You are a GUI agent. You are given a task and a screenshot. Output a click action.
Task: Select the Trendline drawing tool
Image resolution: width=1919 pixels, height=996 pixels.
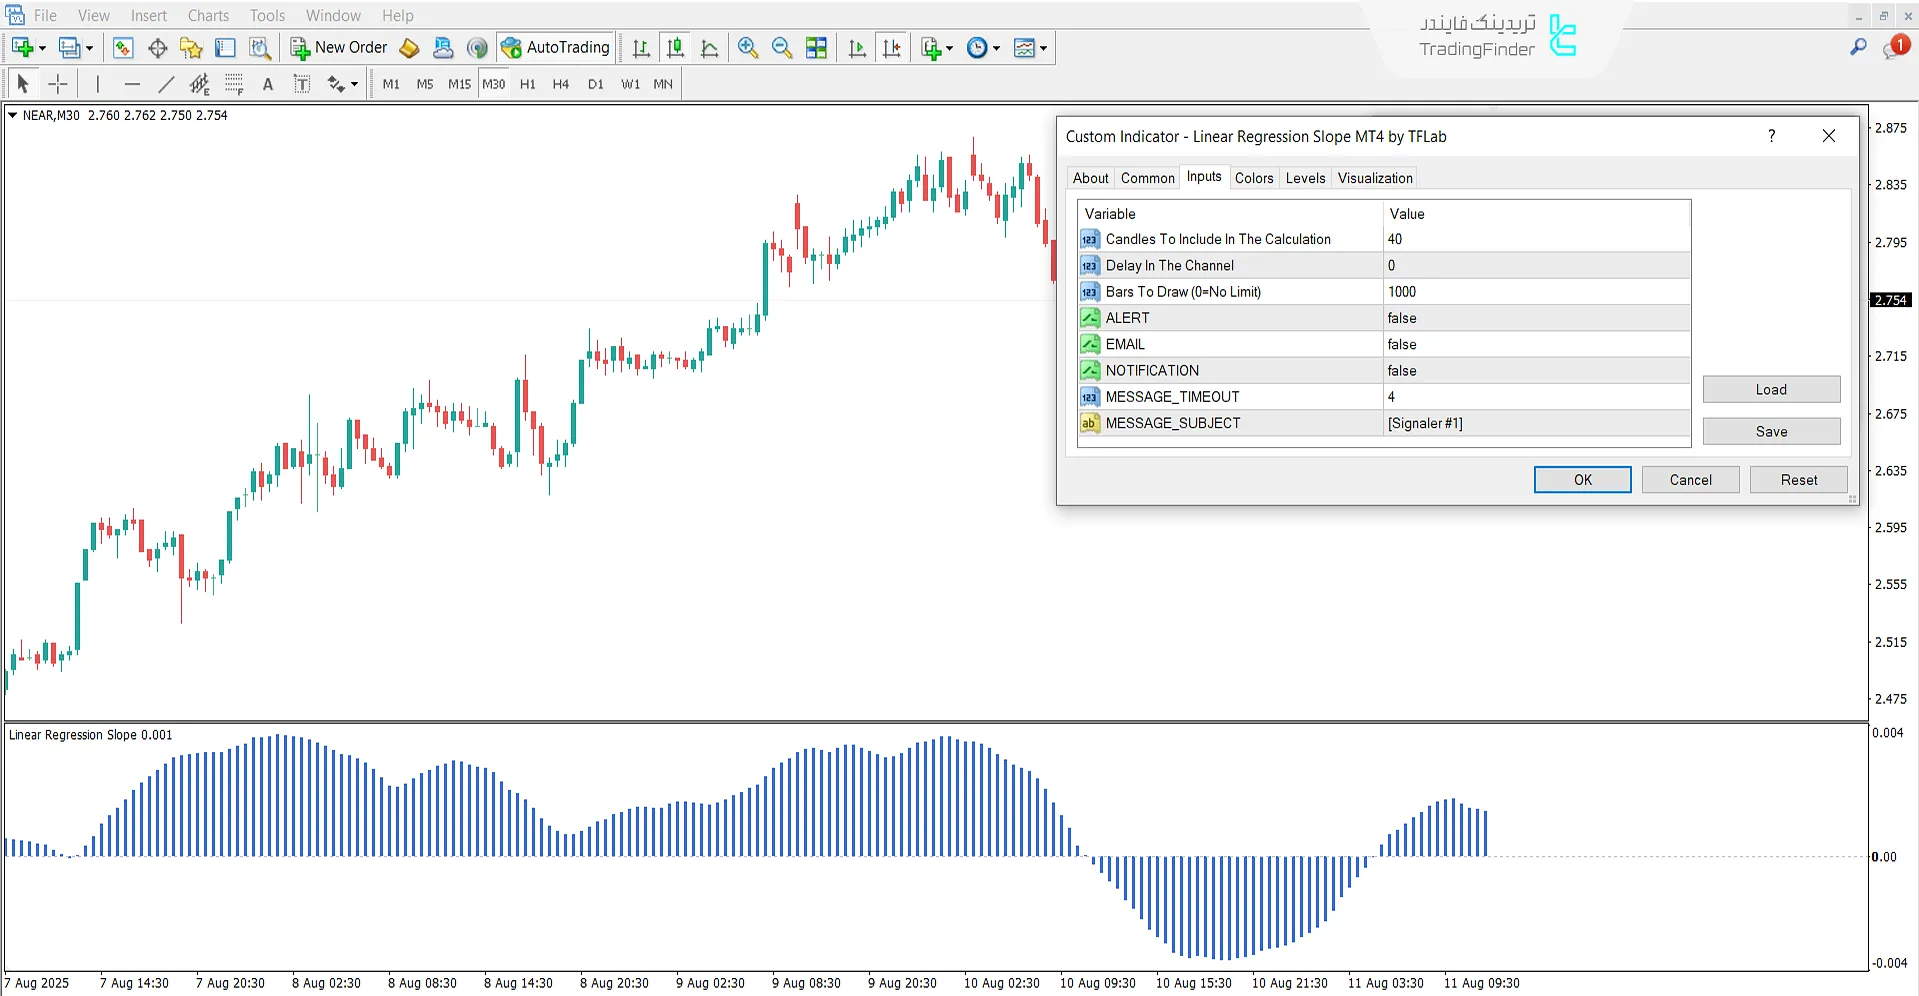(166, 84)
